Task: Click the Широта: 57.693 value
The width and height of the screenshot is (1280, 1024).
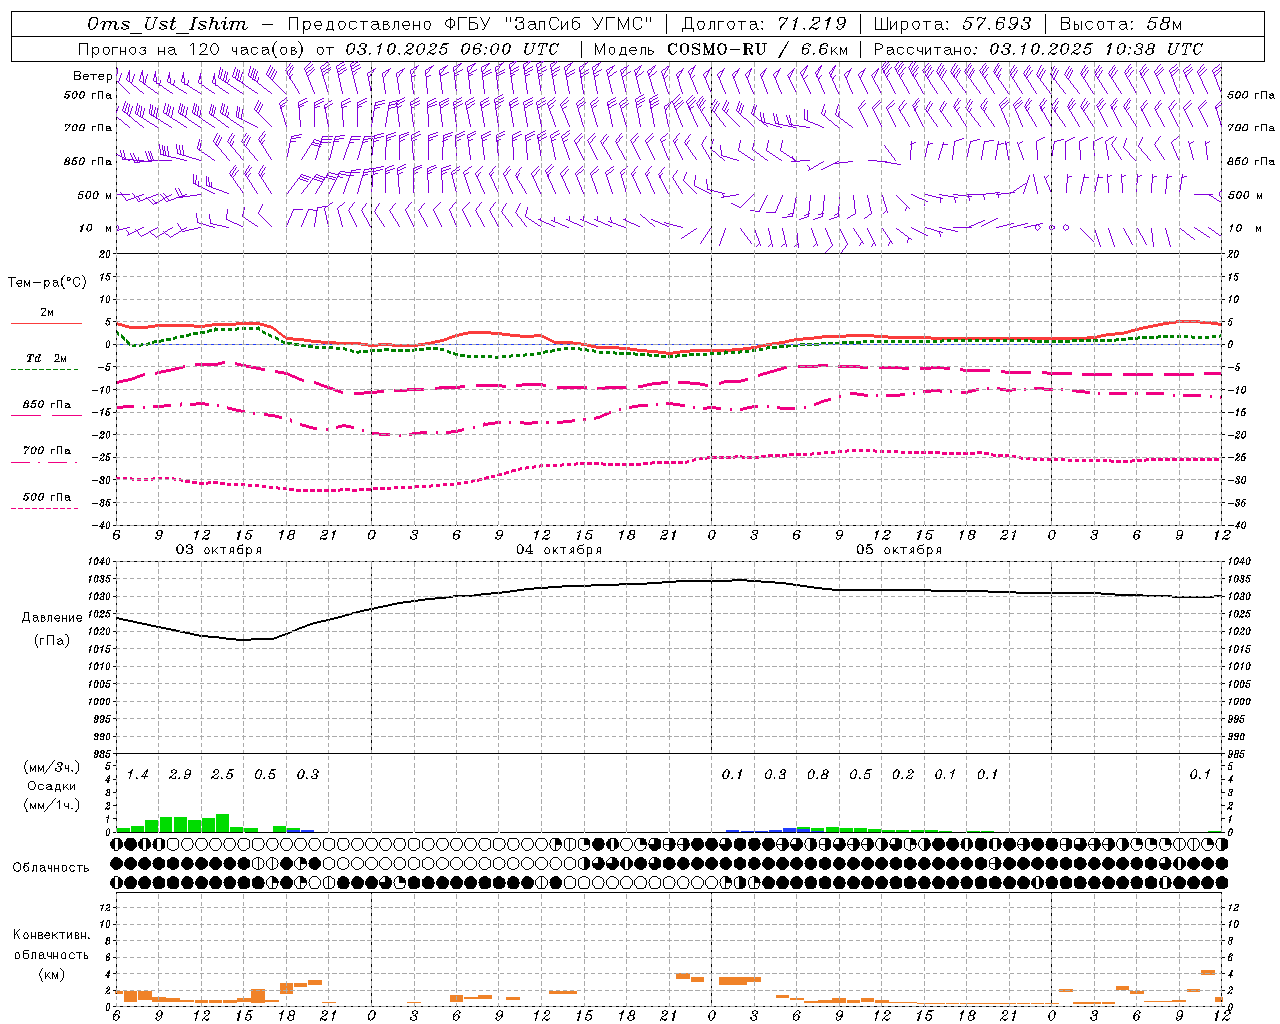Action: [x=953, y=24]
